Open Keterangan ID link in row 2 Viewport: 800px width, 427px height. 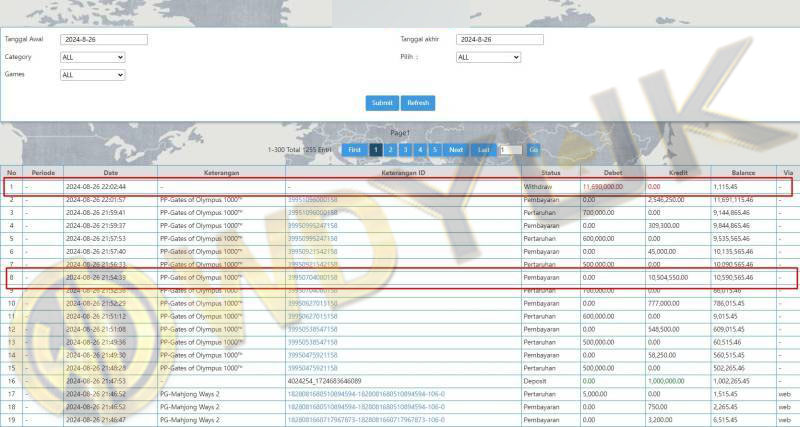[x=312, y=200]
